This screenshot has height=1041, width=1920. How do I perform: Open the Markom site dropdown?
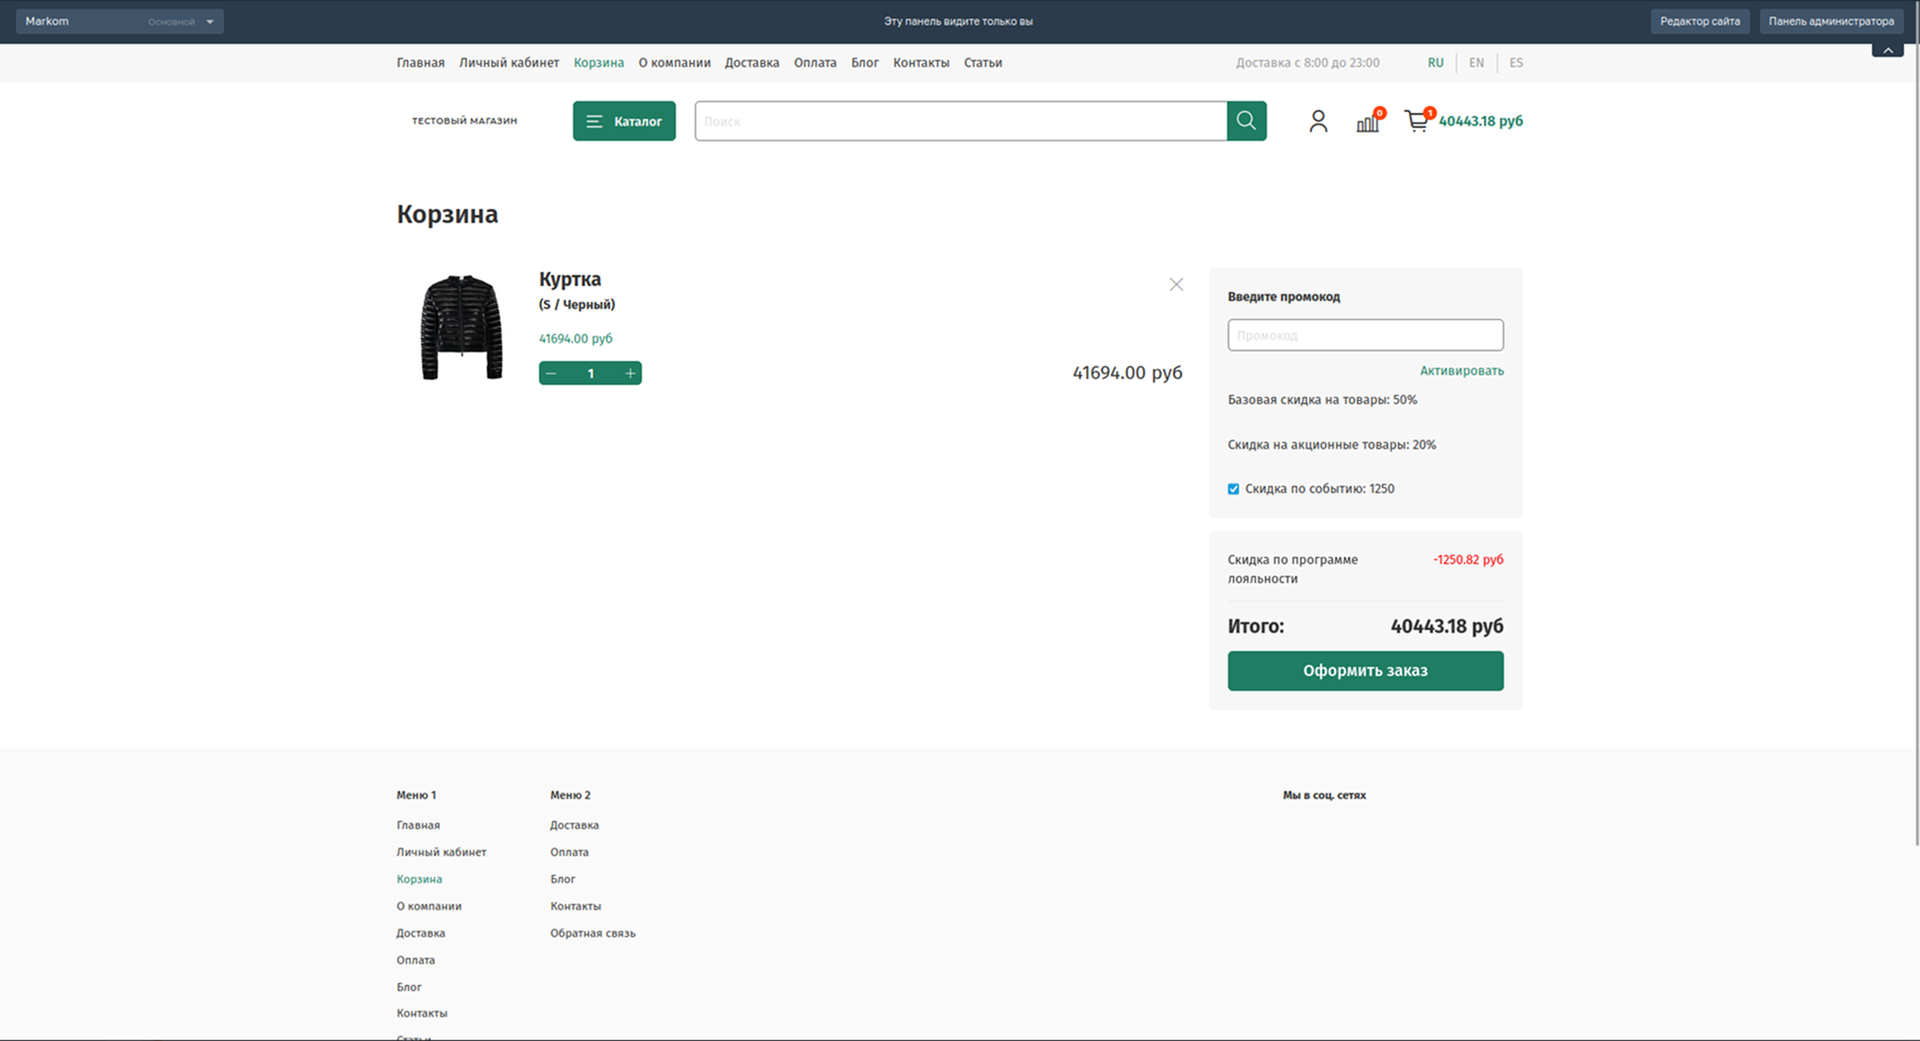pyautogui.click(x=119, y=21)
